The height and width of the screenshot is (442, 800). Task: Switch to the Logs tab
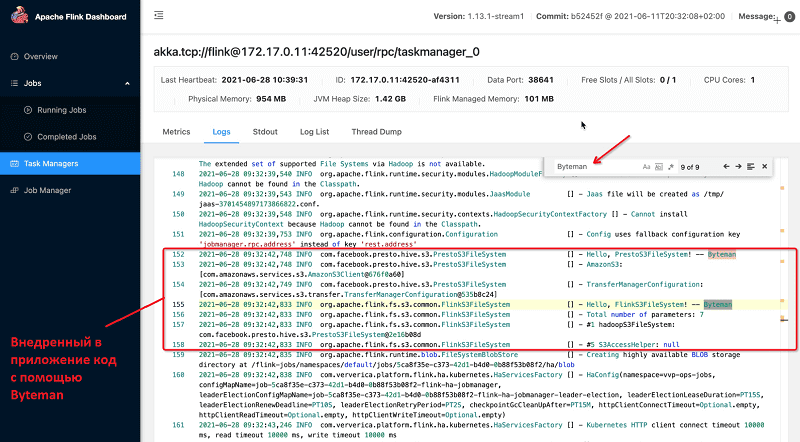tap(221, 132)
